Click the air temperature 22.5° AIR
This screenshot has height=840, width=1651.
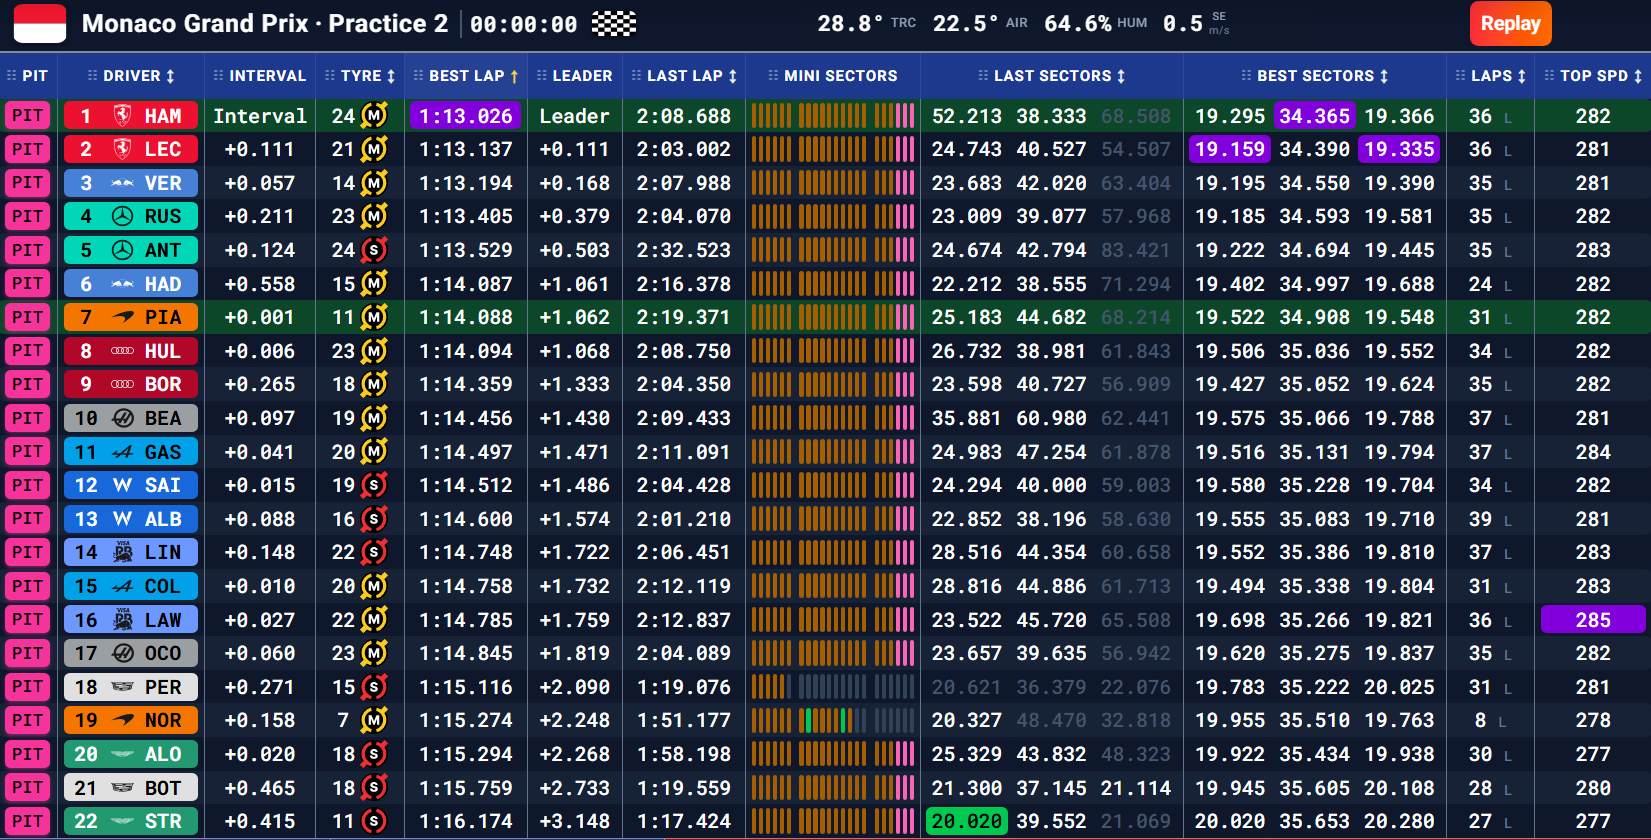coord(980,23)
